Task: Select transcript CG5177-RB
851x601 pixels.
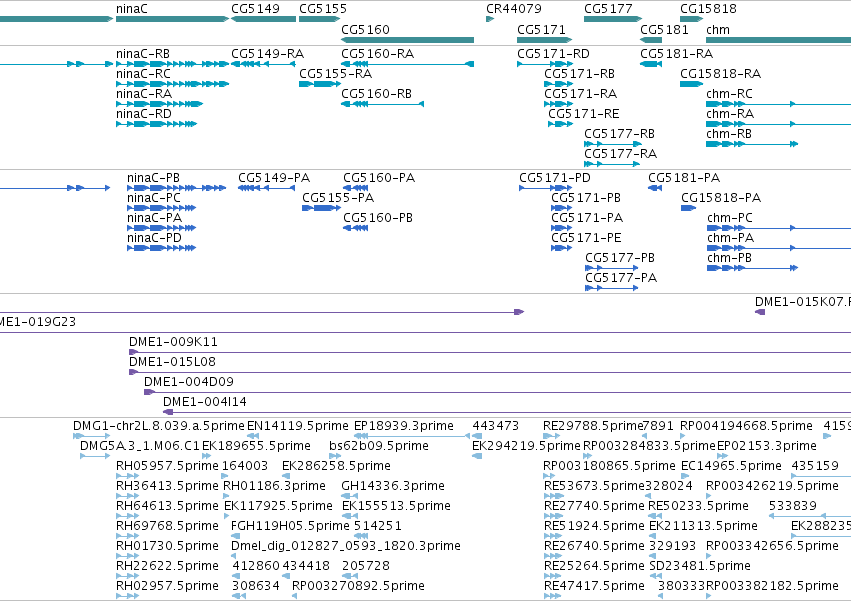Action: click(x=619, y=134)
